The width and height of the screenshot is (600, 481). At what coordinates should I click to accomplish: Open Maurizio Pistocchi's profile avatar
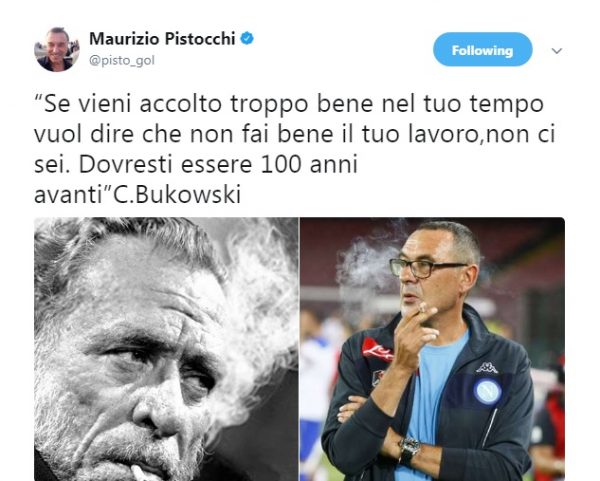click(x=57, y=49)
